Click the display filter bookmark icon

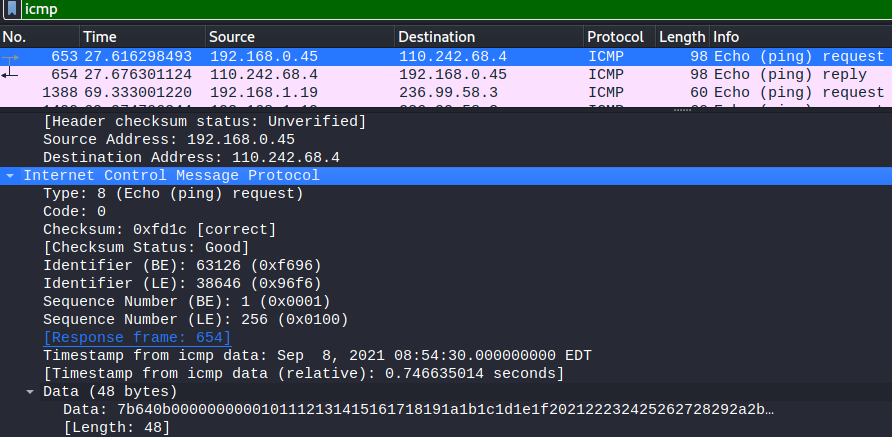[x=11, y=9]
